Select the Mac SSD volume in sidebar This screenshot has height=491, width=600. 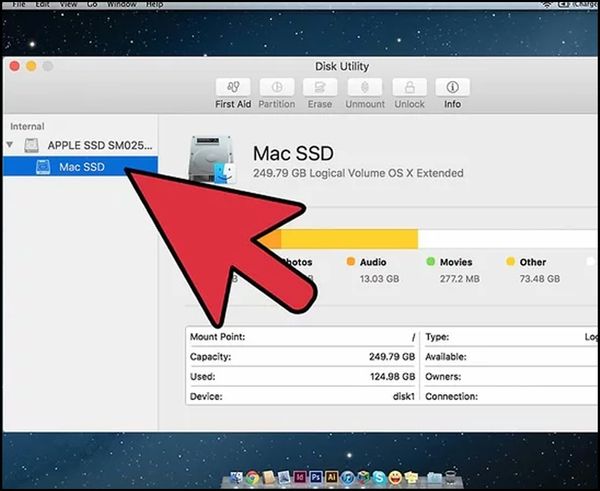point(82,166)
